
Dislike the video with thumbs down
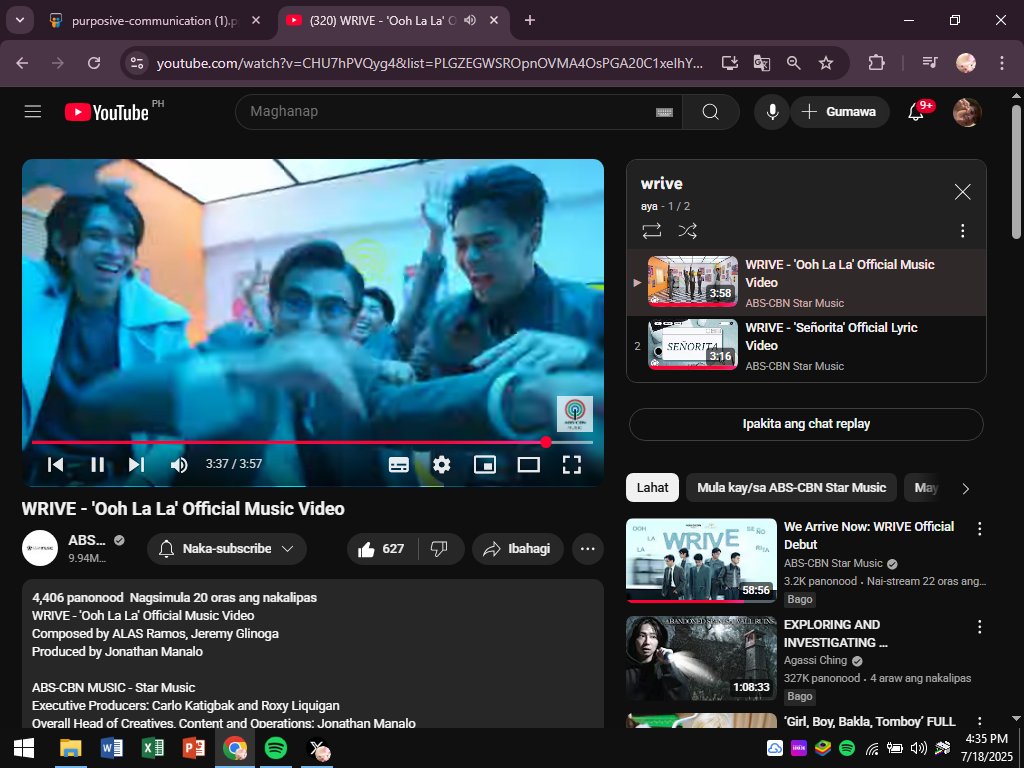tap(440, 549)
